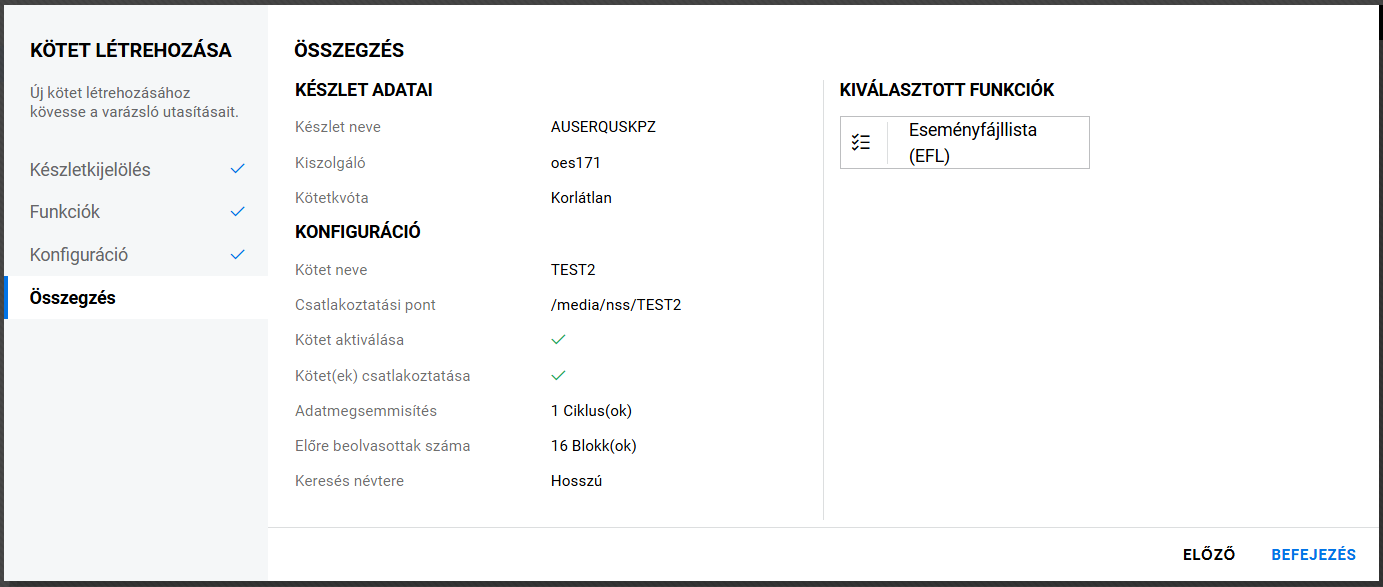Click the mount point /media/nss/TEST2
The width and height of the screenshot is (1383, 587).
pyautogui.click(x=616, y=305)
